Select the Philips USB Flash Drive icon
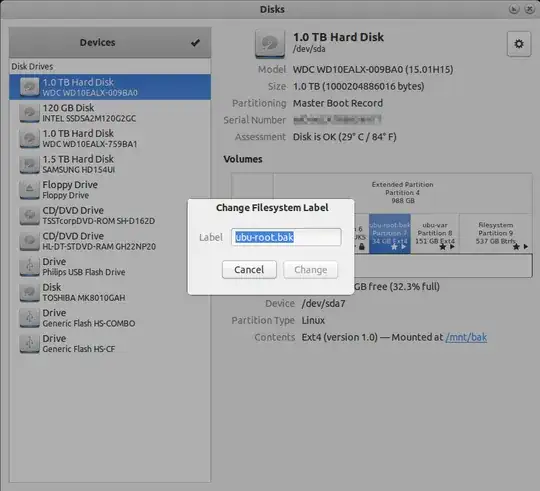This screenshot has width=540, height=491. point(30,267)
